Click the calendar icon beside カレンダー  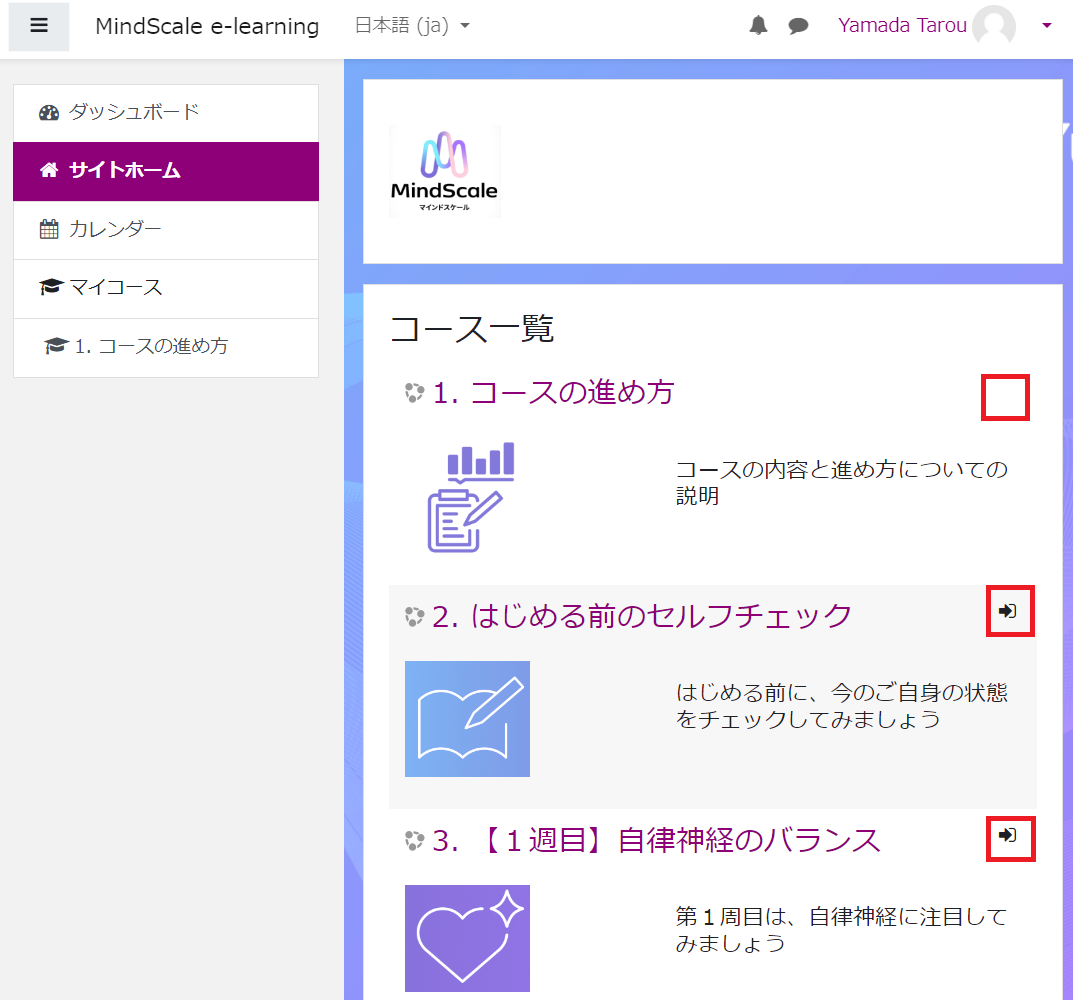[49, 229]
